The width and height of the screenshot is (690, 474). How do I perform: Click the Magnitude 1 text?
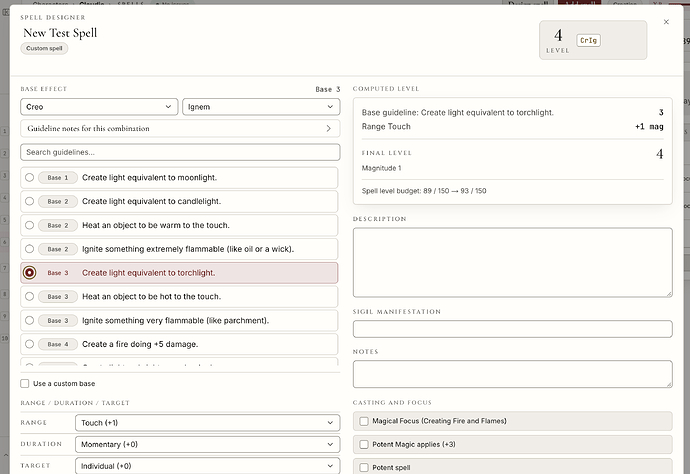point(381,168)
